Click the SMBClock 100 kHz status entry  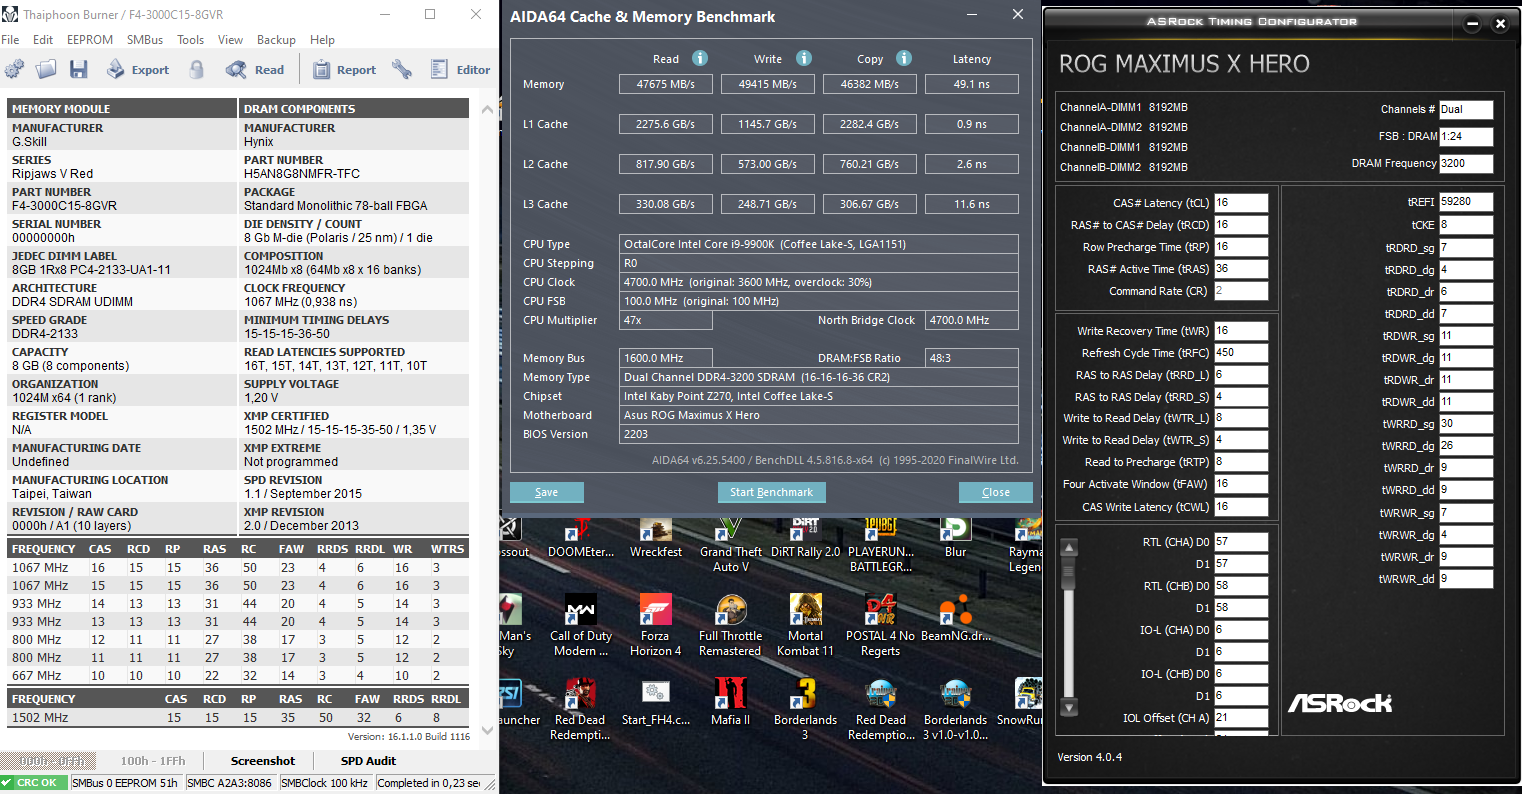326,783
